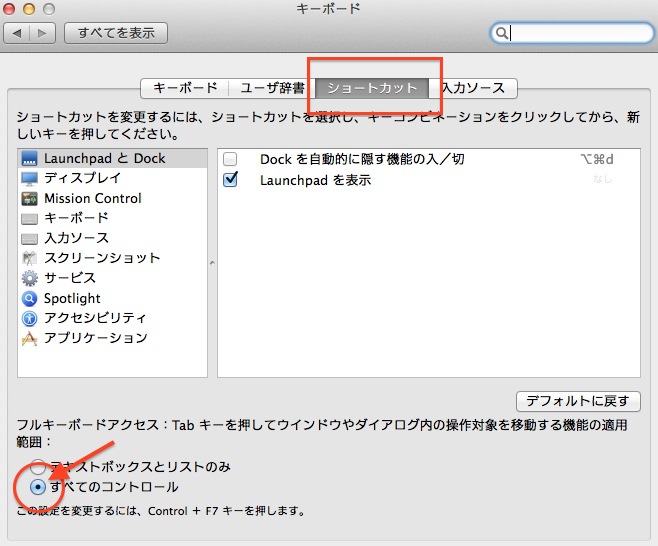Select すべてのコントロール radio button
The width and height of the screenshot is (658, 546).
[x=38, y=487]
